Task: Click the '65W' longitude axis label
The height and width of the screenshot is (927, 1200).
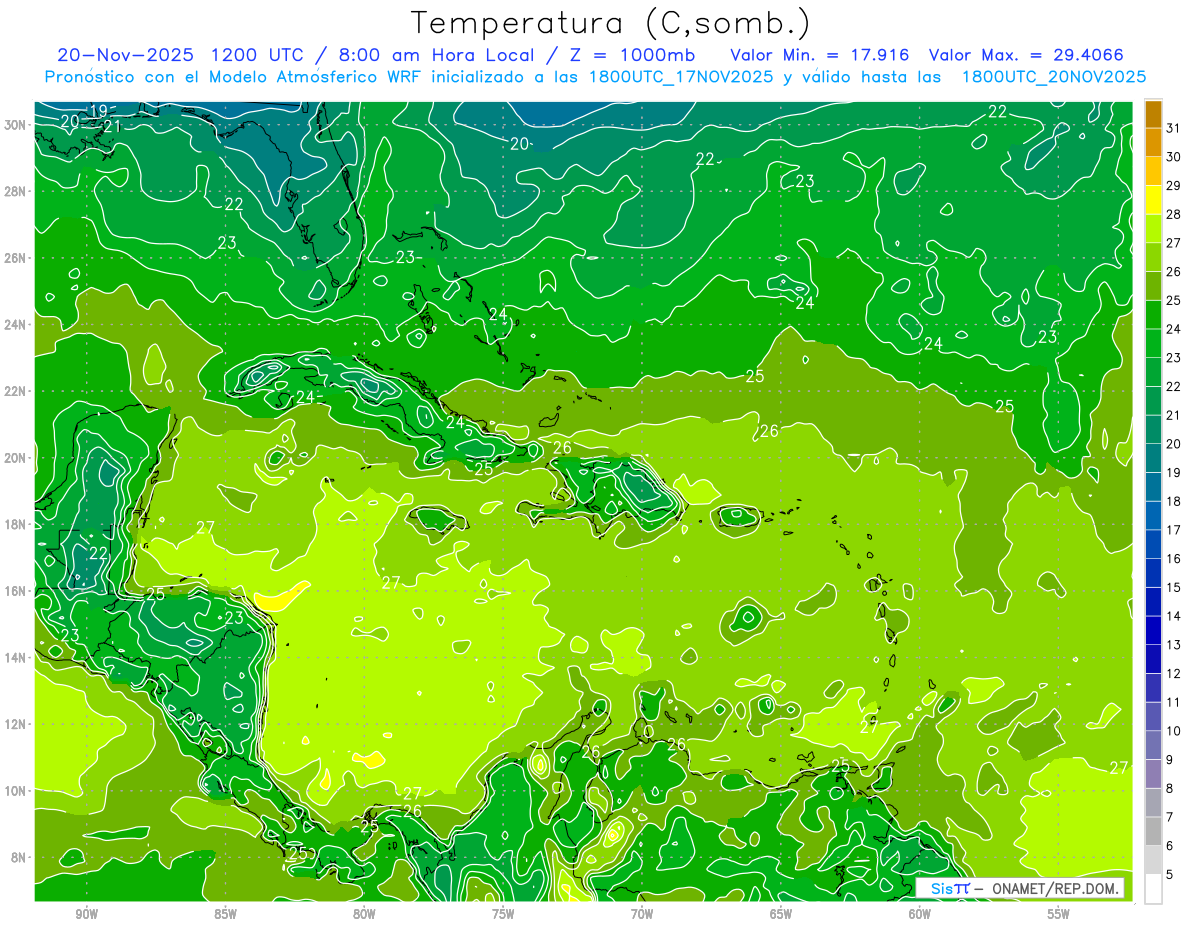Action: click(781, 914)
